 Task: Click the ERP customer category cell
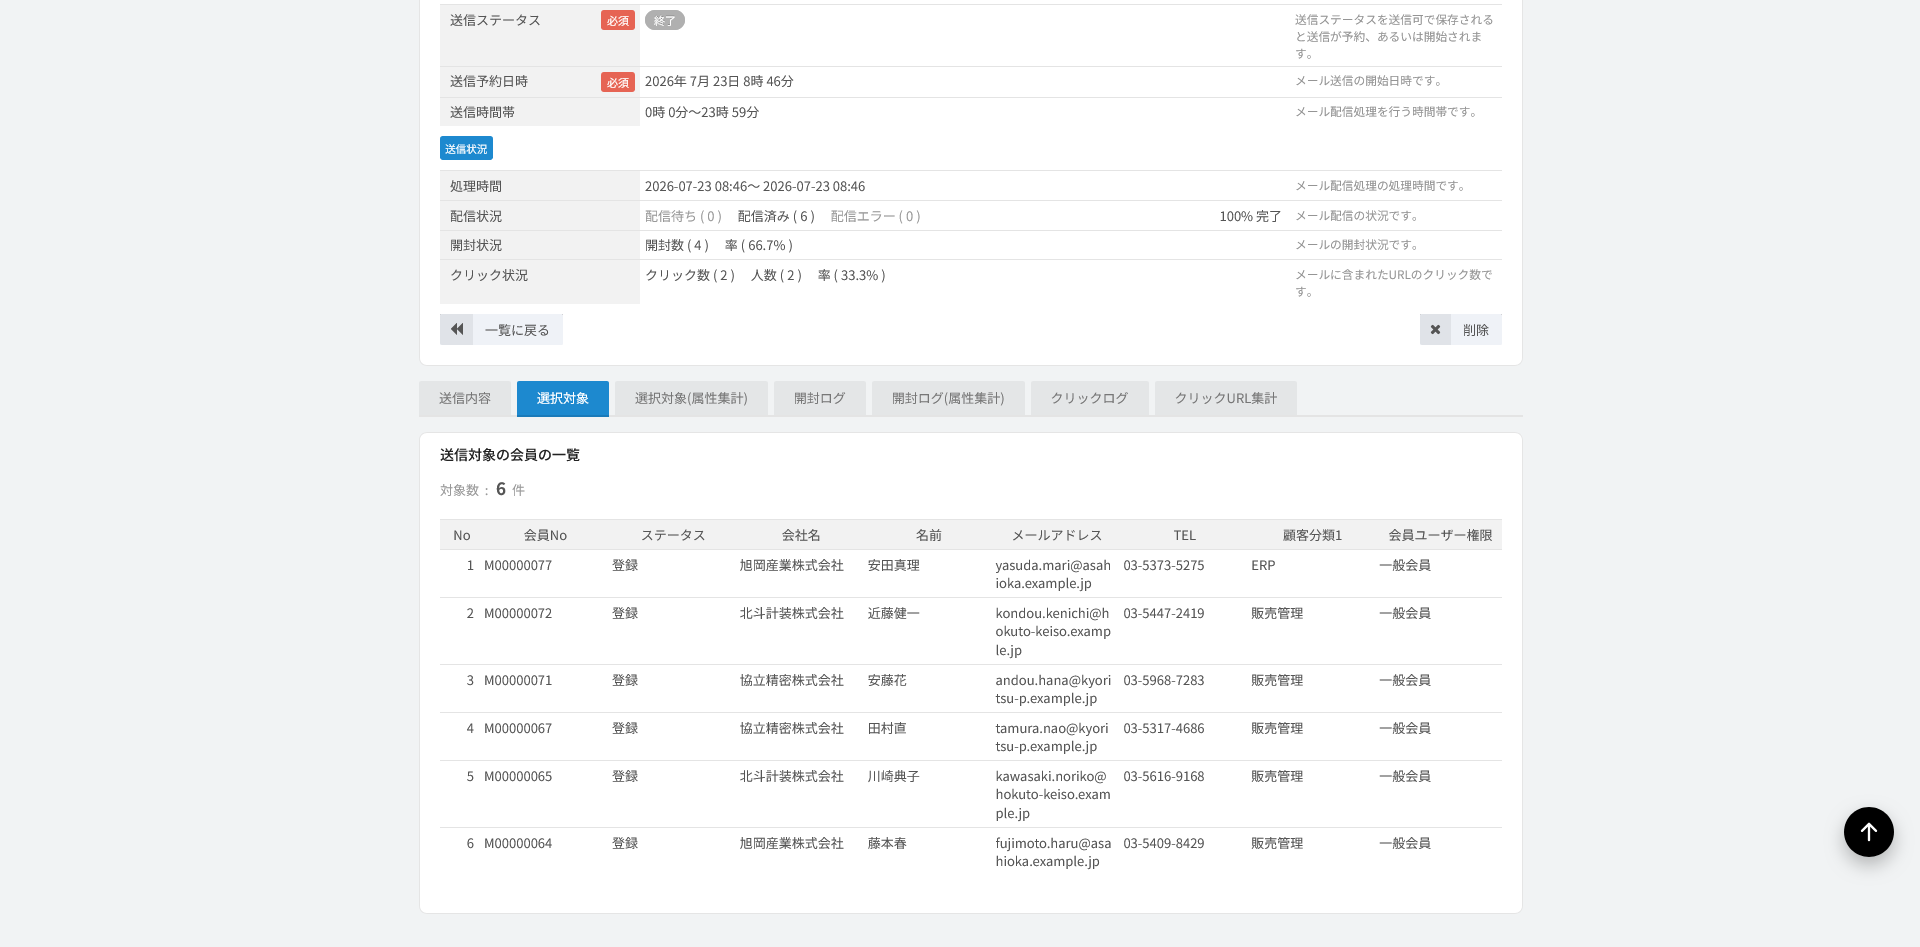click(x=1263, y=565)
